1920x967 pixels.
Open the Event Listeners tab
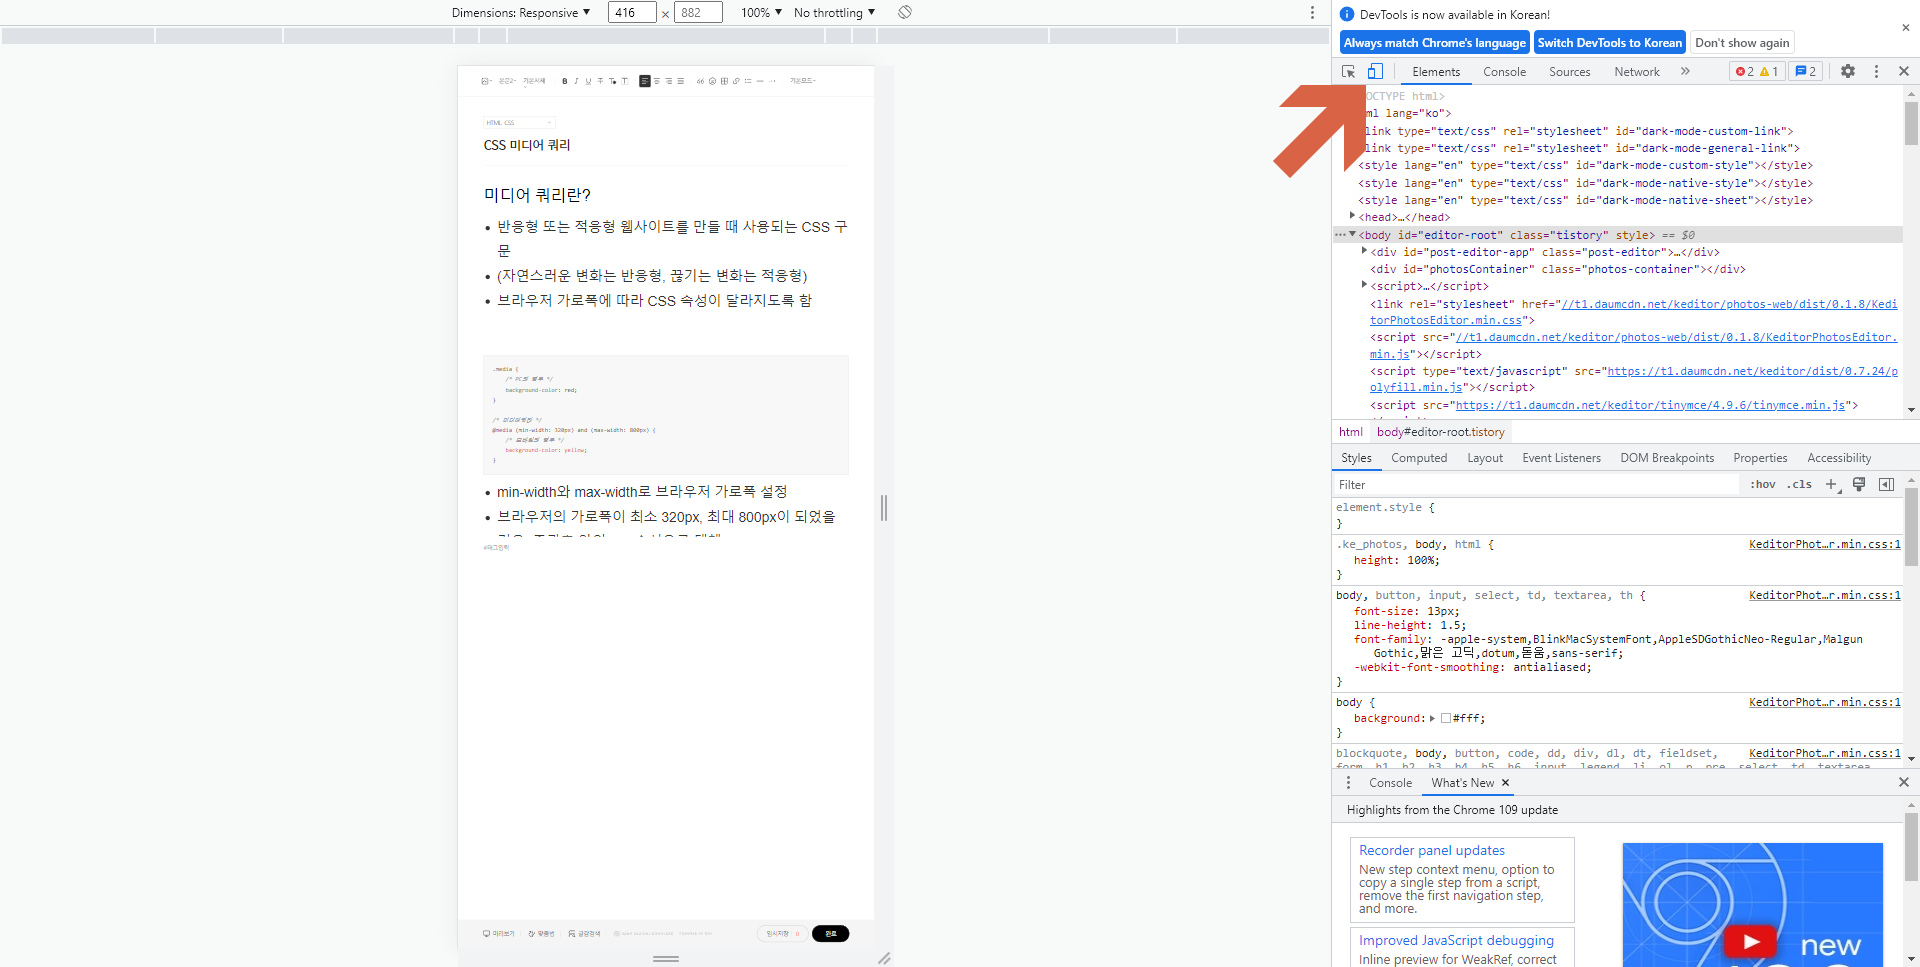click(1561, 458)
